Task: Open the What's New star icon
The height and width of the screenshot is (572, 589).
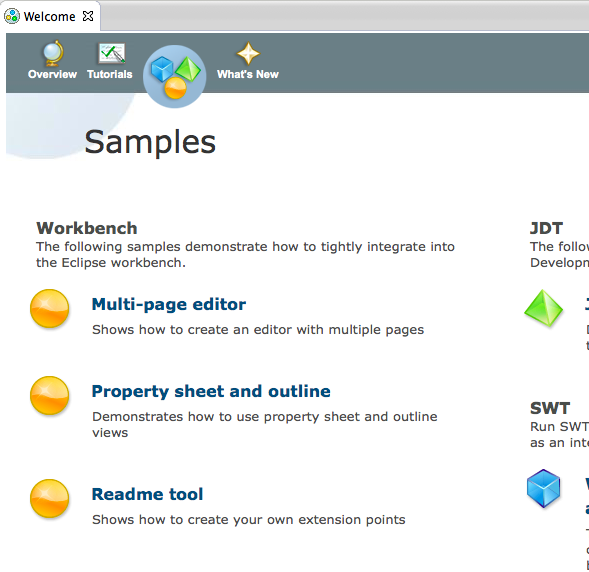Action: 248,54
